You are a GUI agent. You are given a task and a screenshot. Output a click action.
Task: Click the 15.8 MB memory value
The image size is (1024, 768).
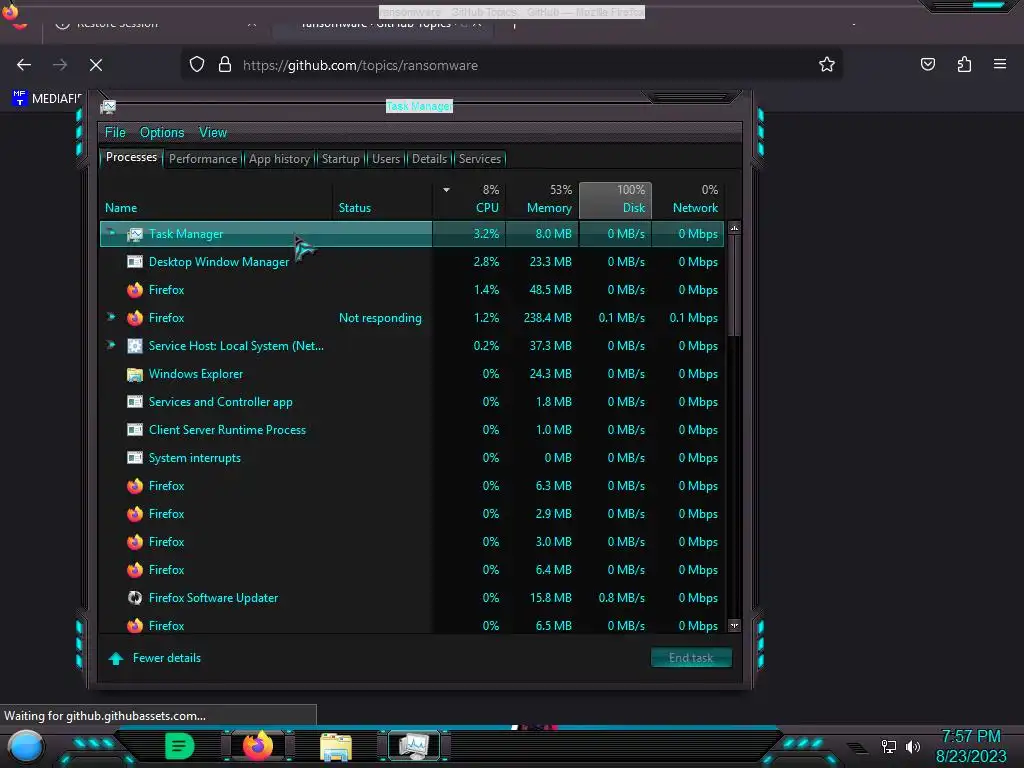pos(551,598)
